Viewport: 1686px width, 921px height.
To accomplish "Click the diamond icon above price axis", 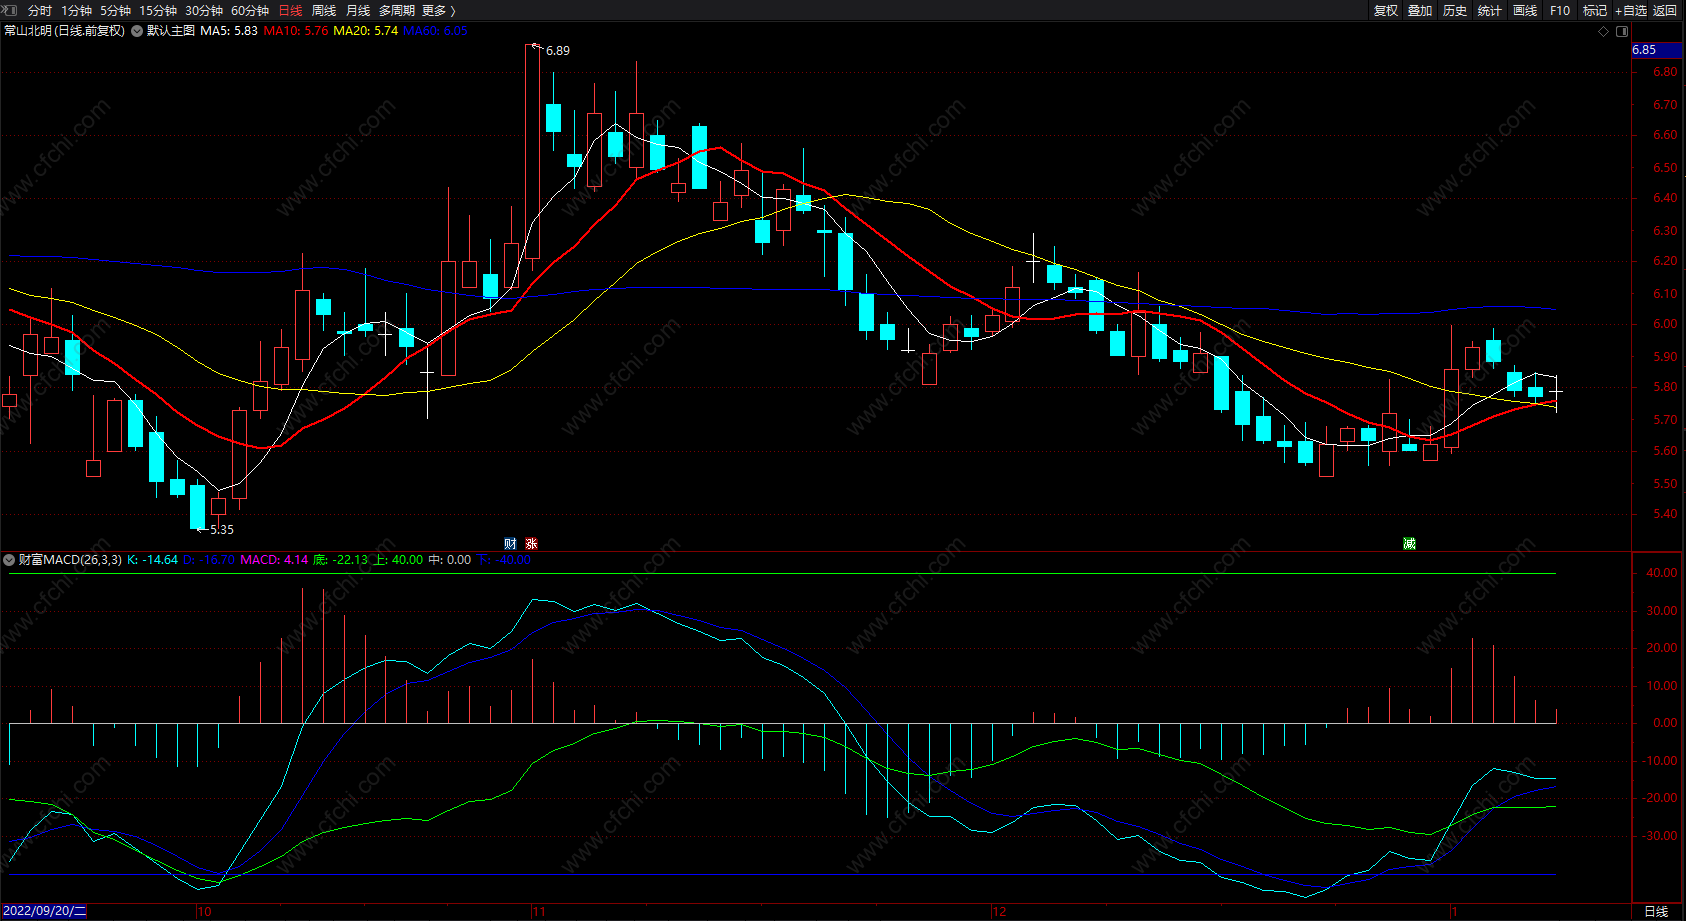I will point(1604,31).
